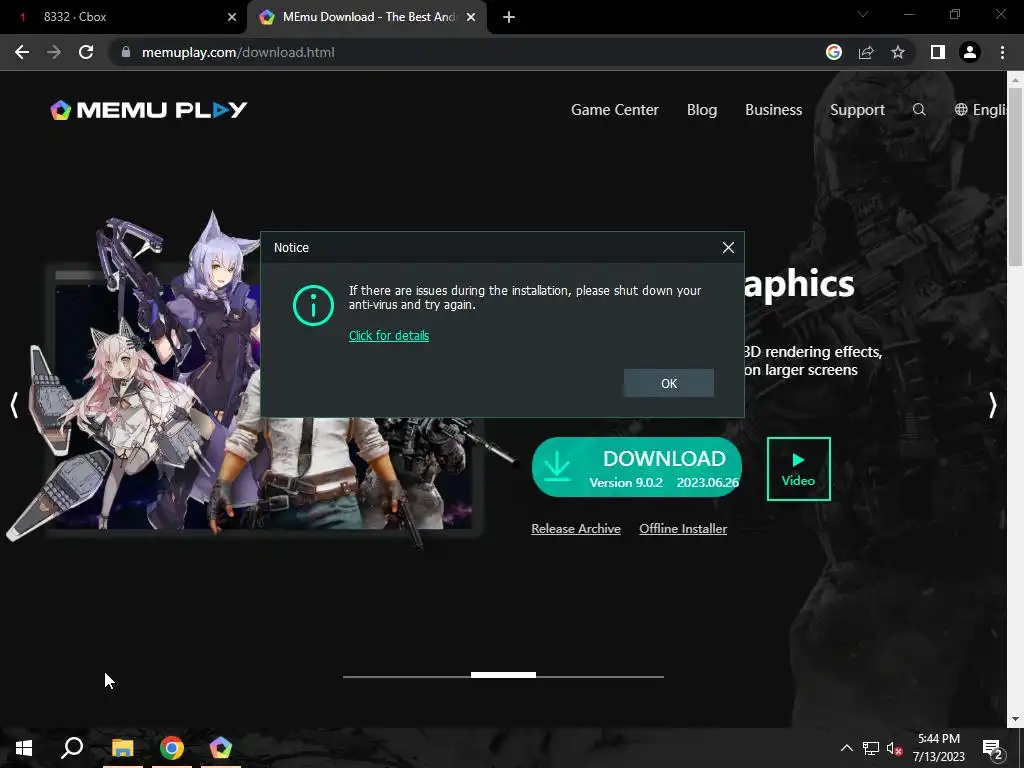Open the Windows Start menu
This screenshot has height=768, width=1024.
coord(24,748)
